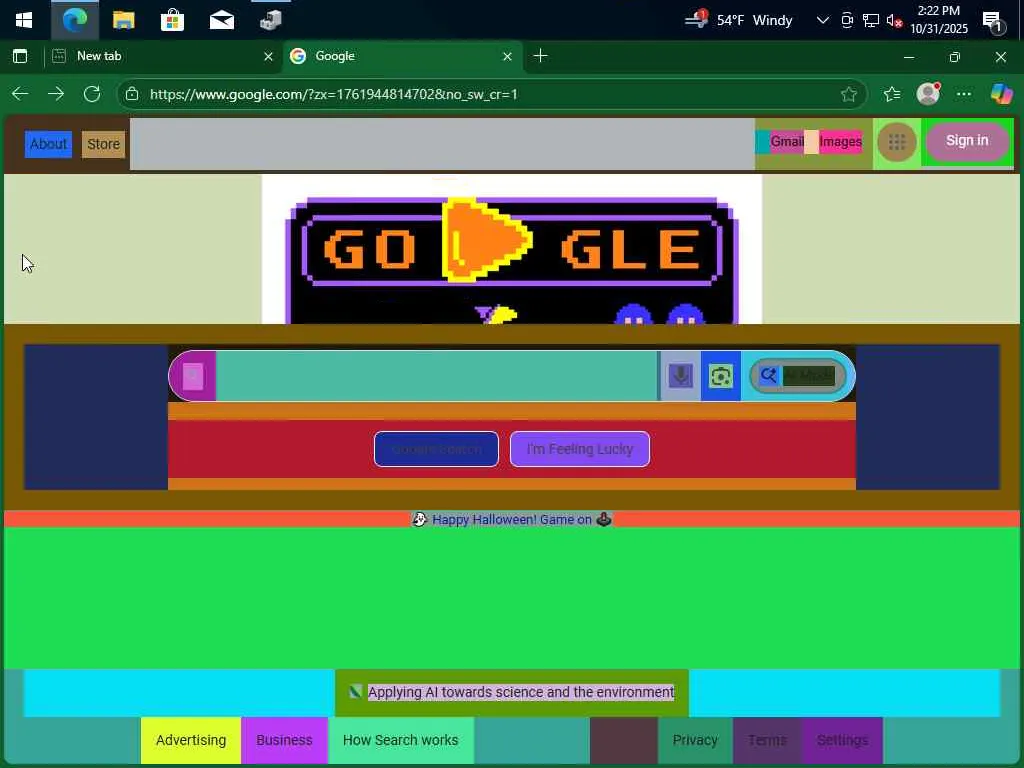Open the installer app in the taskbar
The height and width of the screenshot is (768, 1024).
270,20
